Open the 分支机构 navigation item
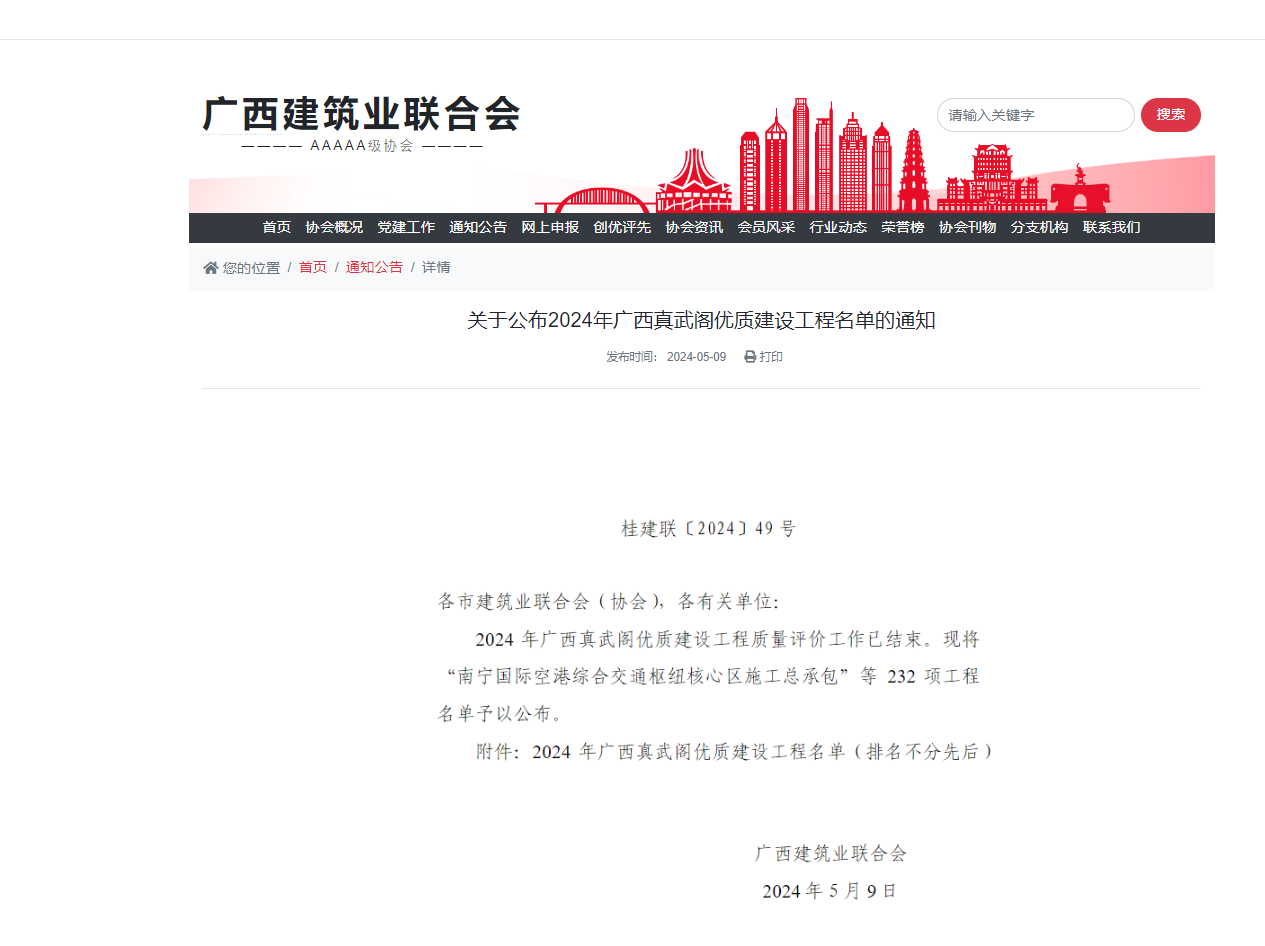 1039,228
